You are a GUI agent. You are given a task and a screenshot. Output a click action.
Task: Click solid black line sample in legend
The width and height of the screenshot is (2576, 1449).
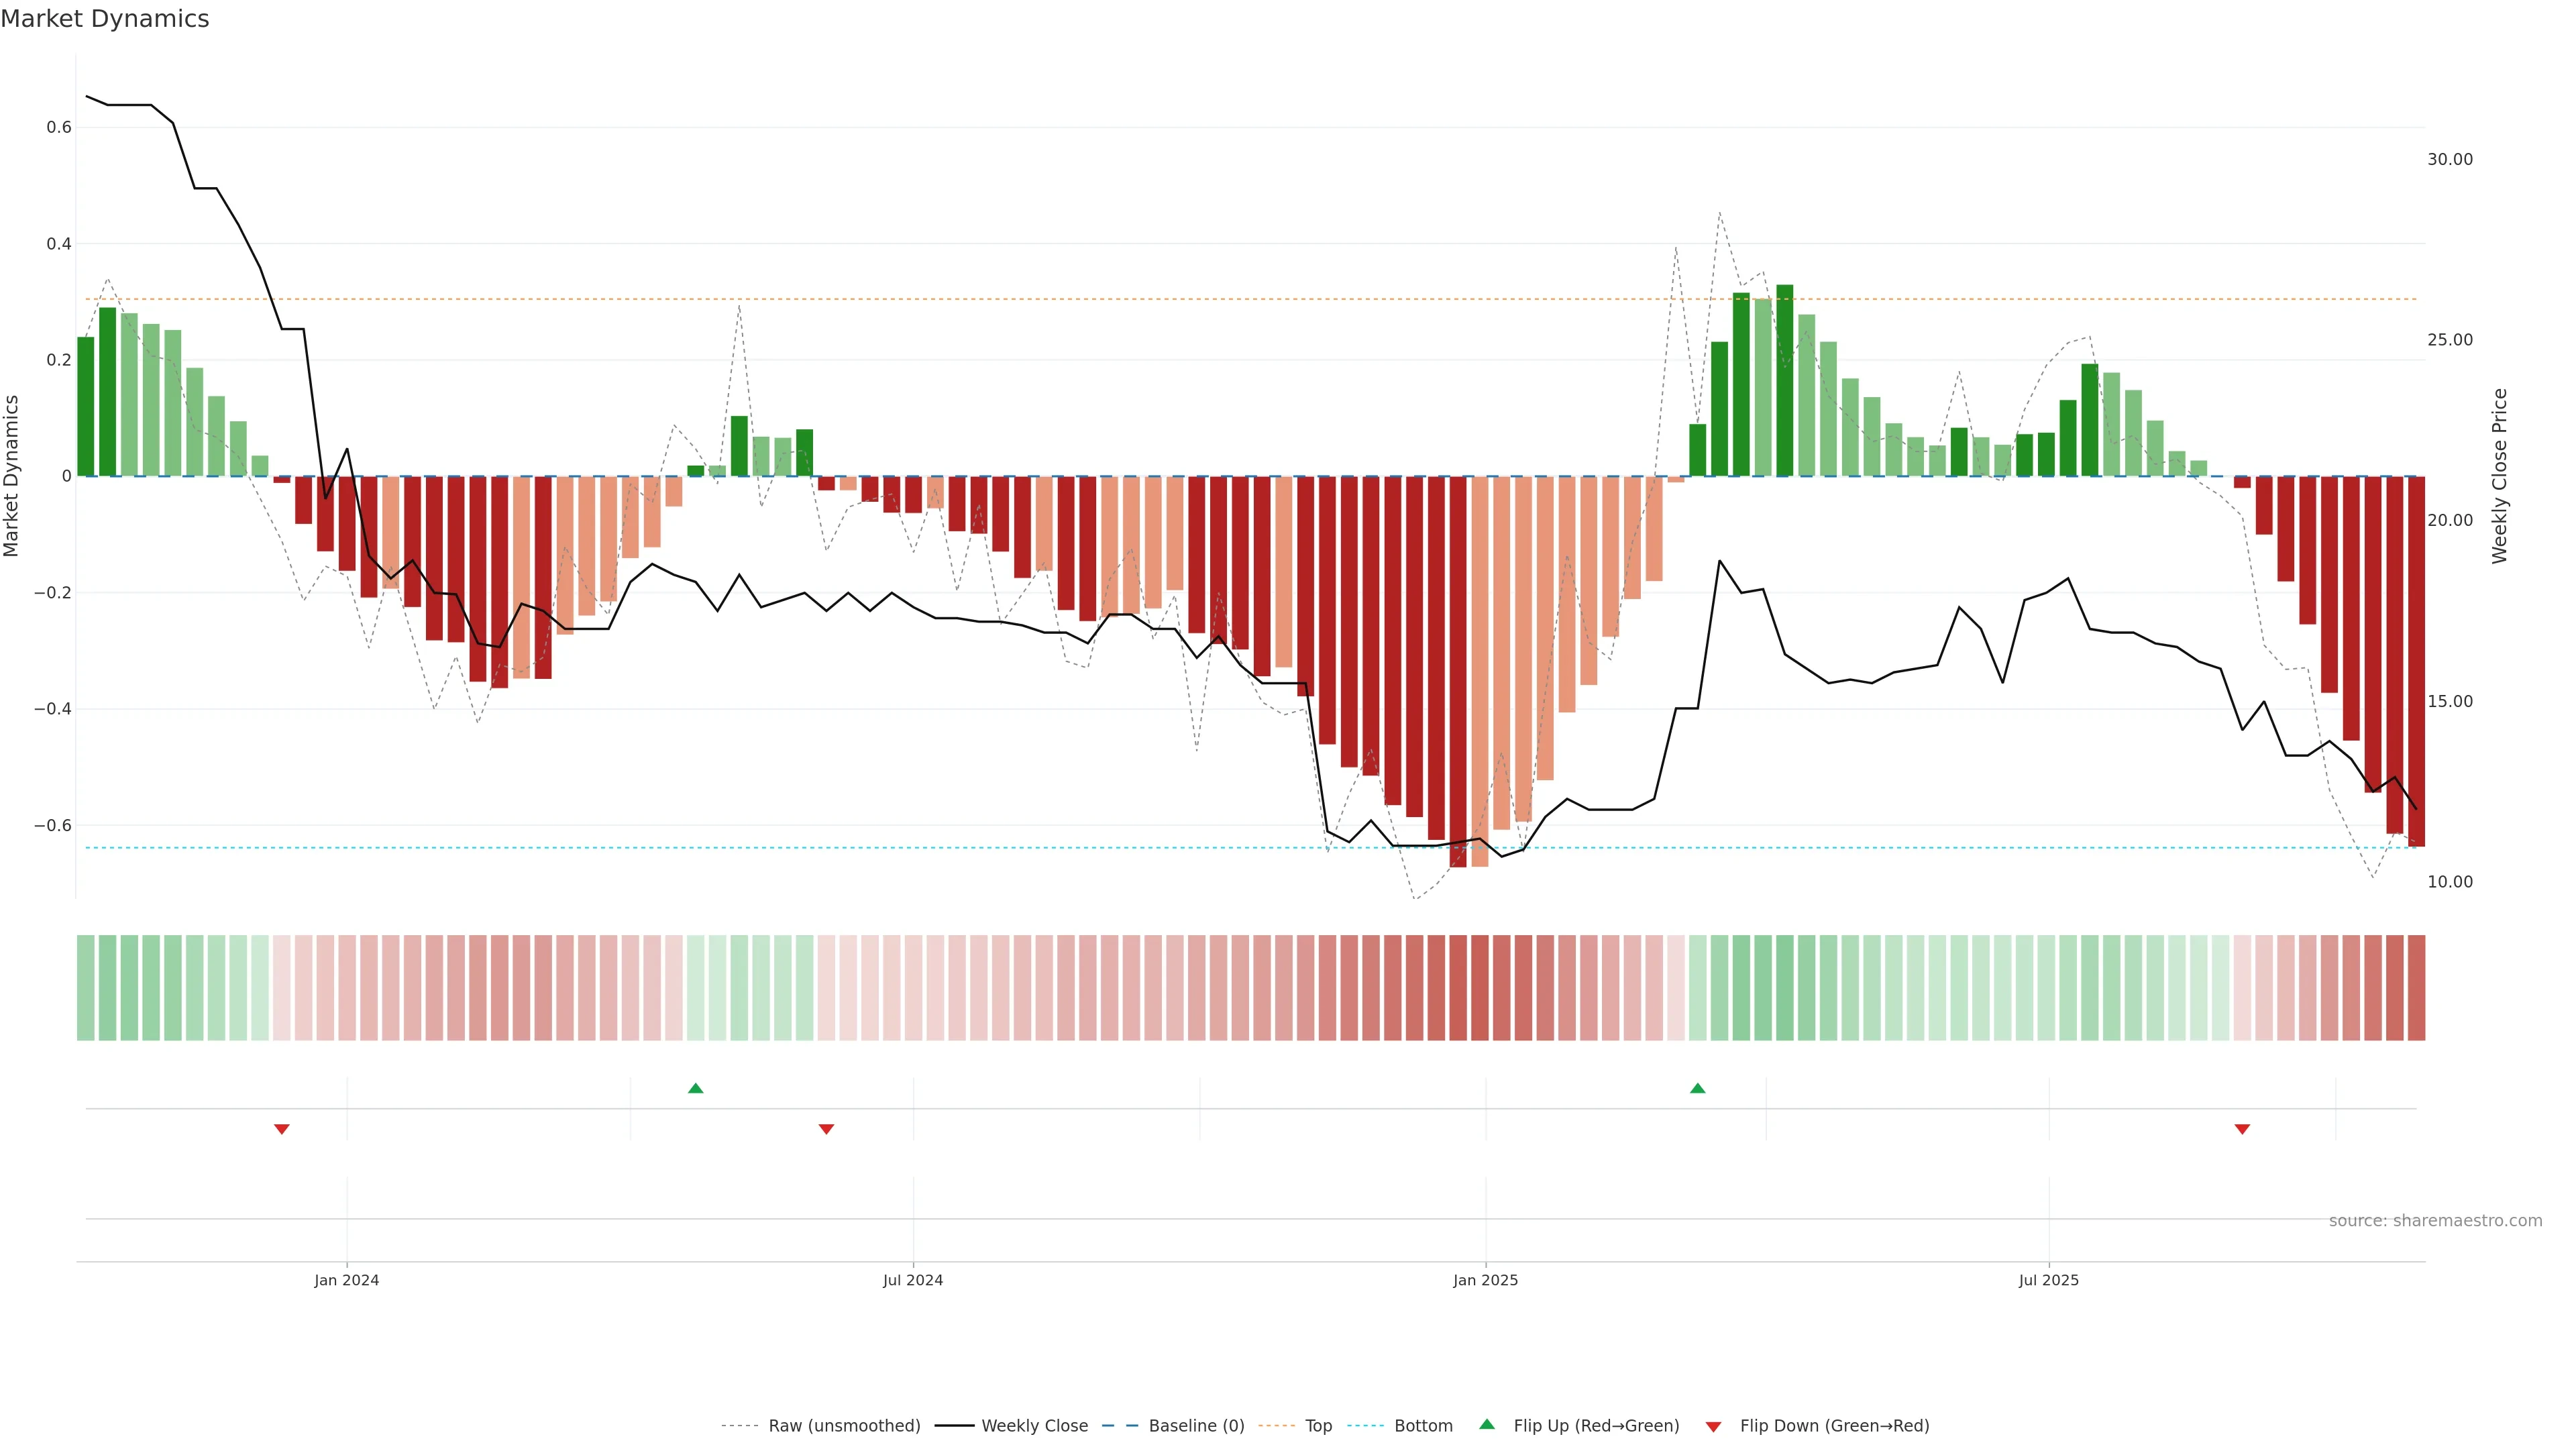pos(954,1426)
